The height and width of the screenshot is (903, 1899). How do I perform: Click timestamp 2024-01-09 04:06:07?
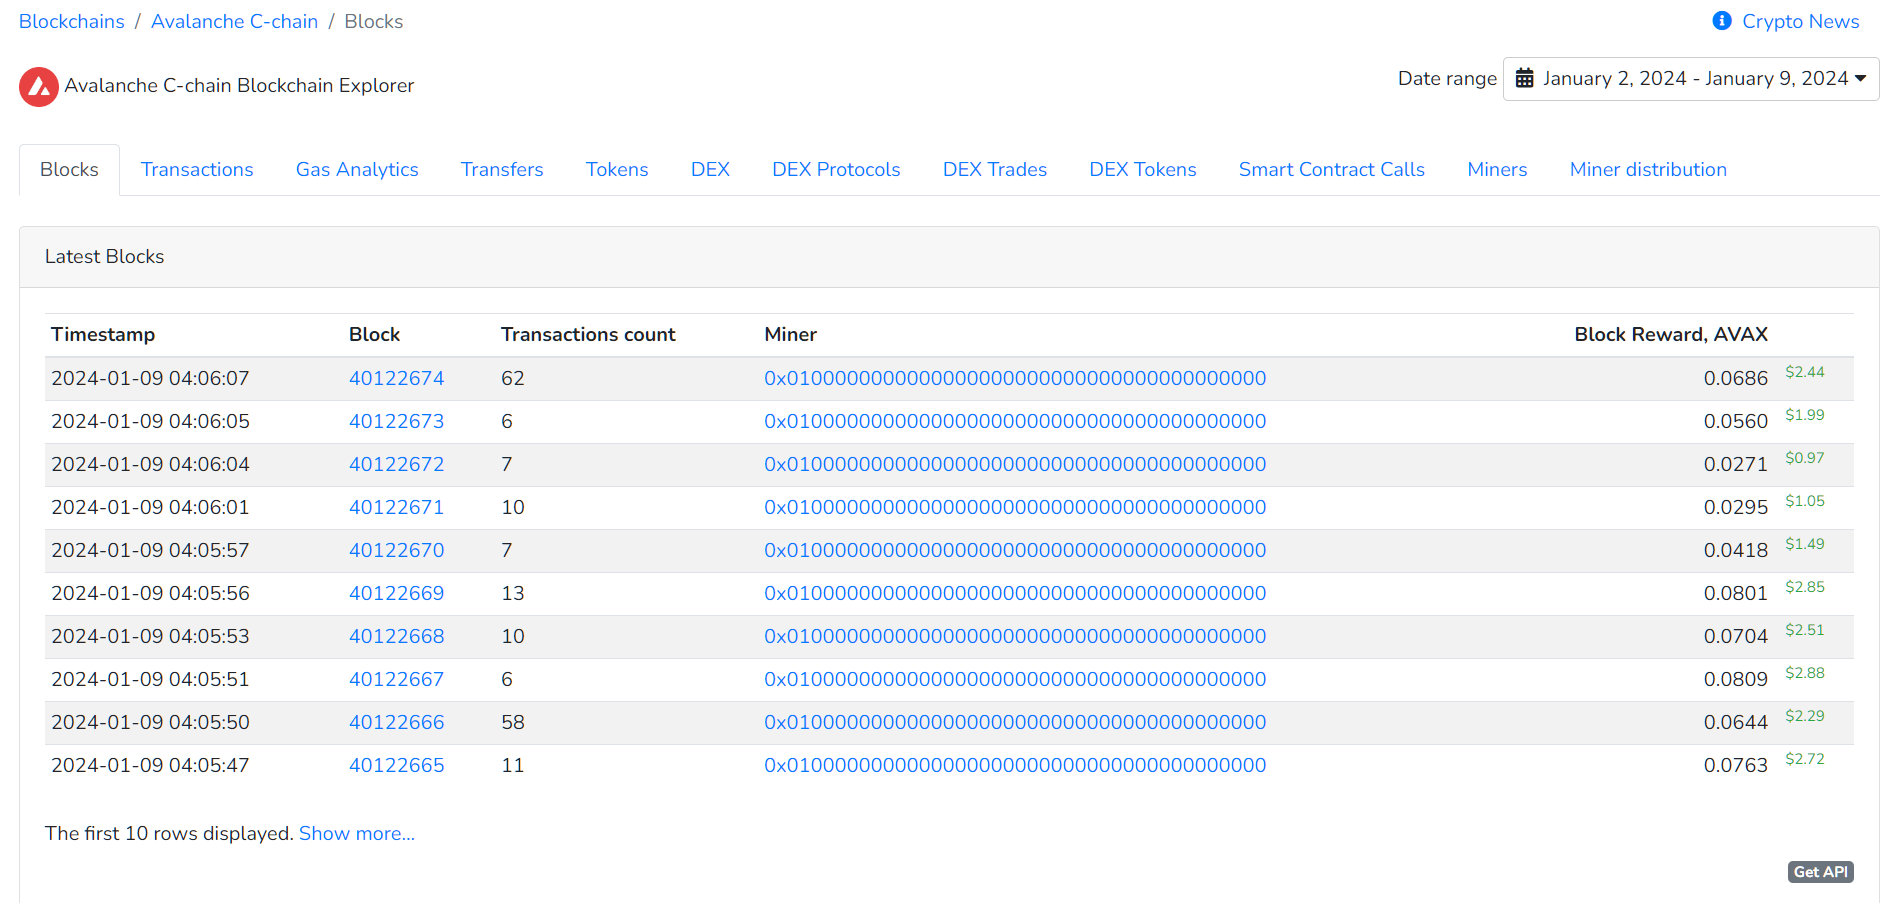point(150,379)
